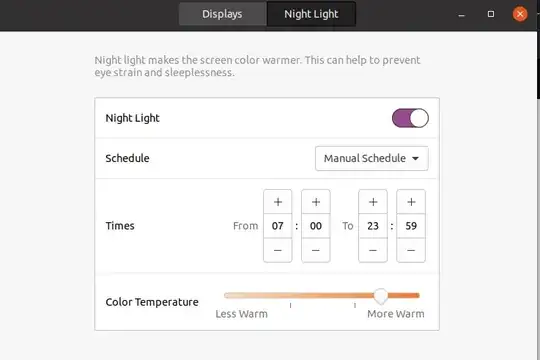
Task: Decrease the To minutes with minus
Action: click(411, 250)
